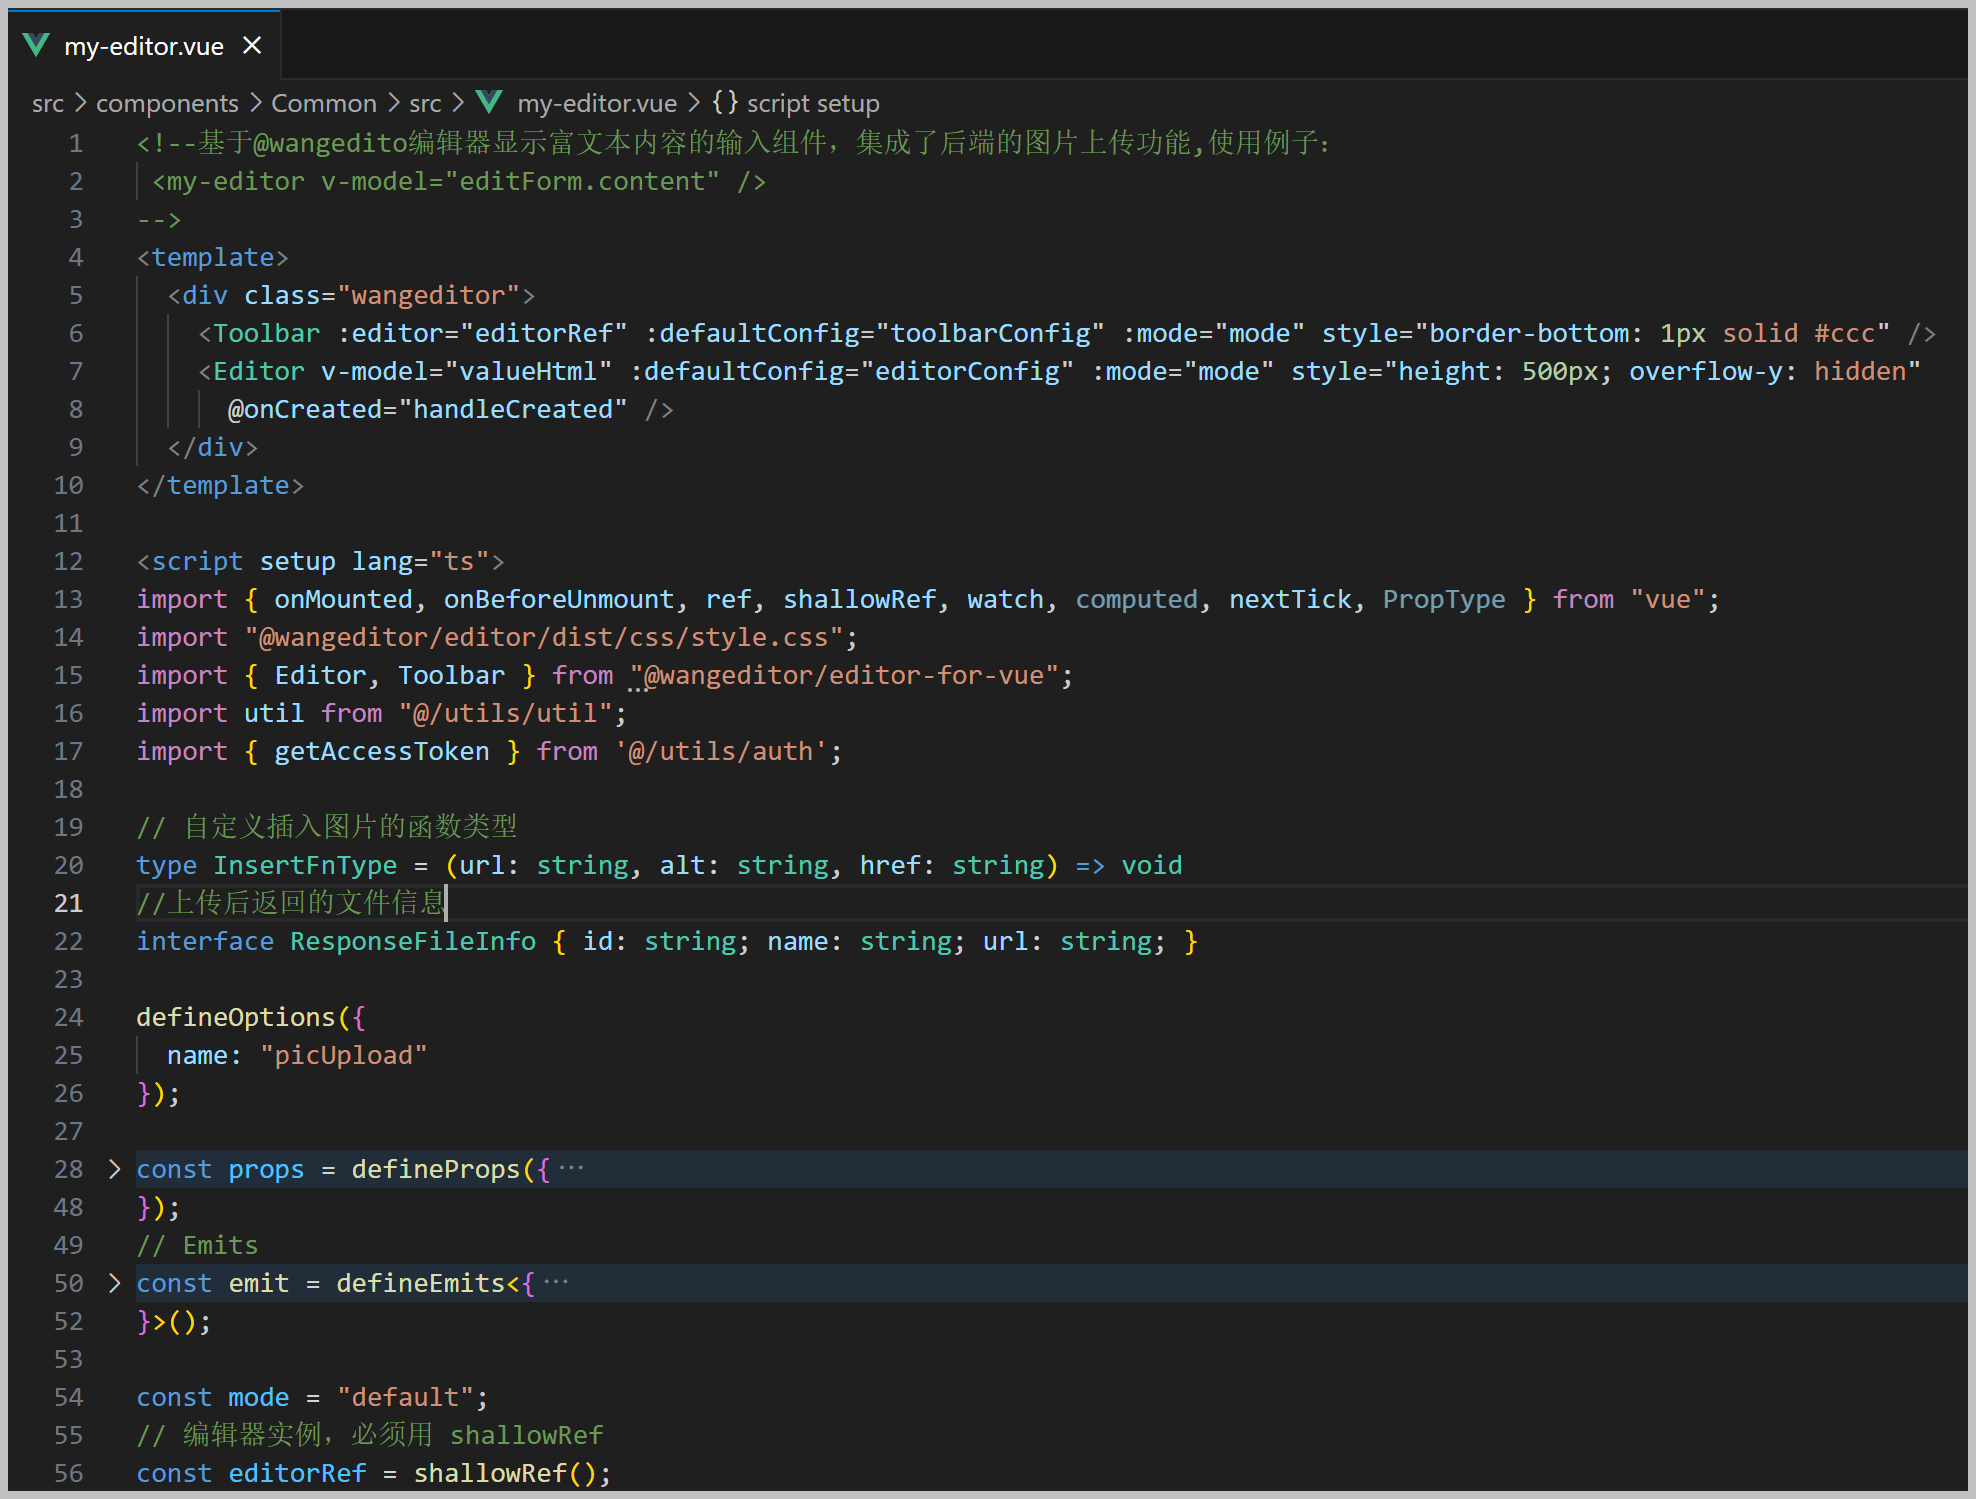
Task: Click the Vue icon in the breadcrumb
Action: click(x=489, y=102)
